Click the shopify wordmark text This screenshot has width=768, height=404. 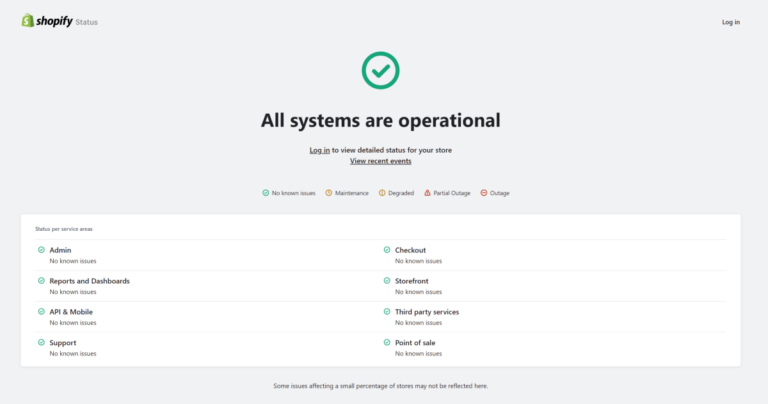click(54, 21)
